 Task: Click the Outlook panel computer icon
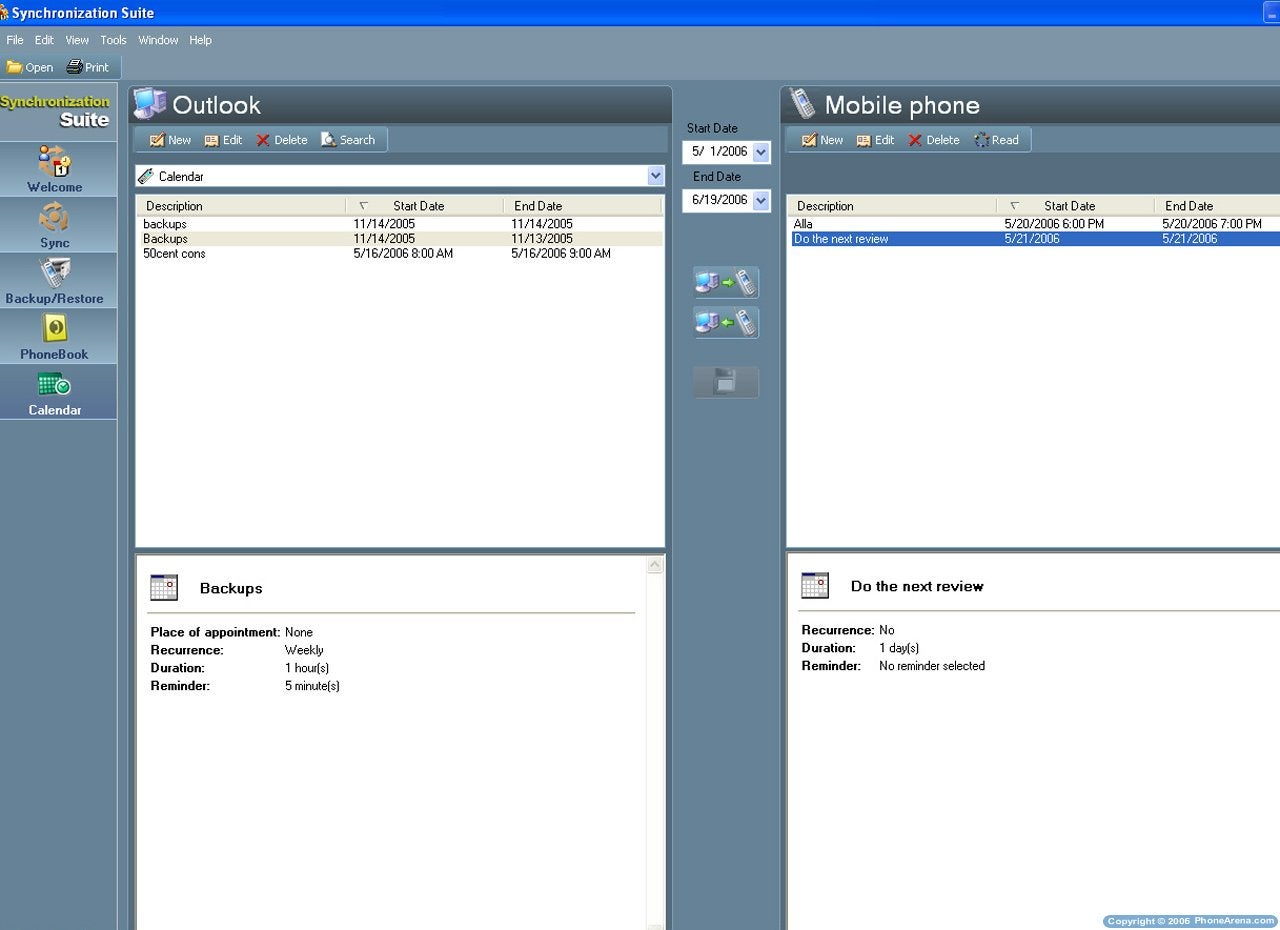(x=150, y=104)
